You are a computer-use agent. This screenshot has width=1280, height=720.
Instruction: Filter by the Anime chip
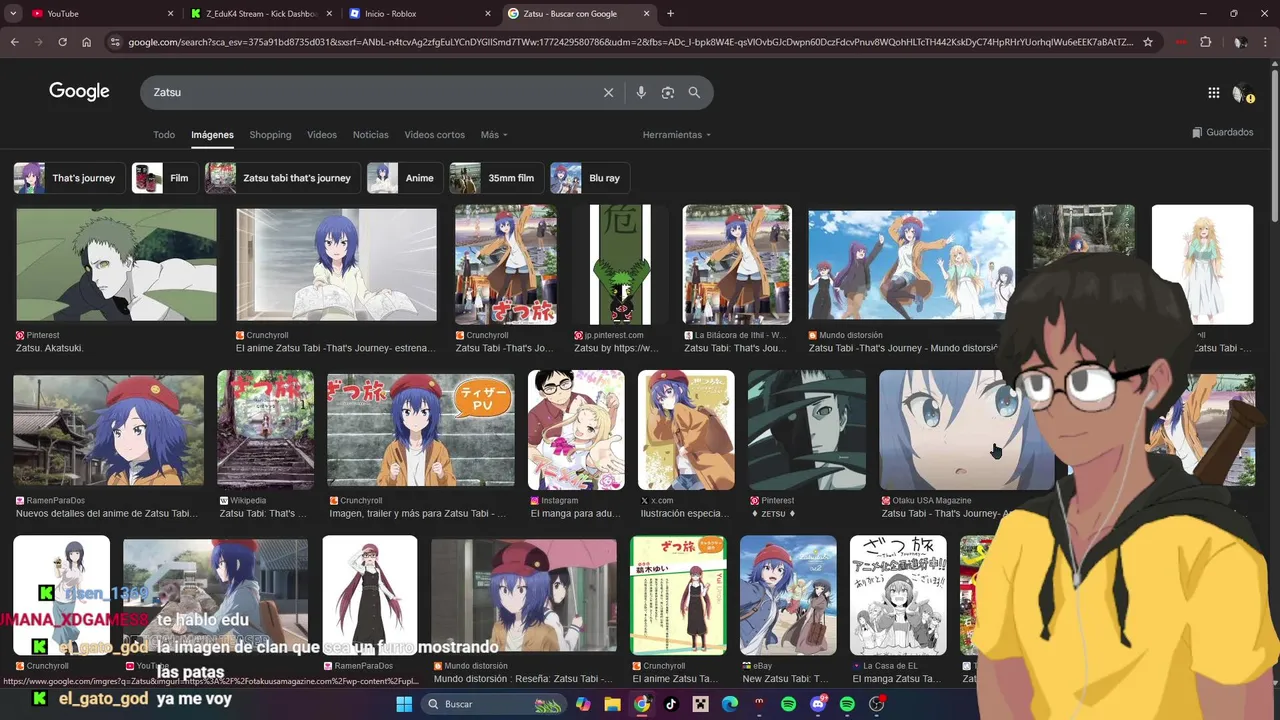pyautogui.click(x=405, y=178)
